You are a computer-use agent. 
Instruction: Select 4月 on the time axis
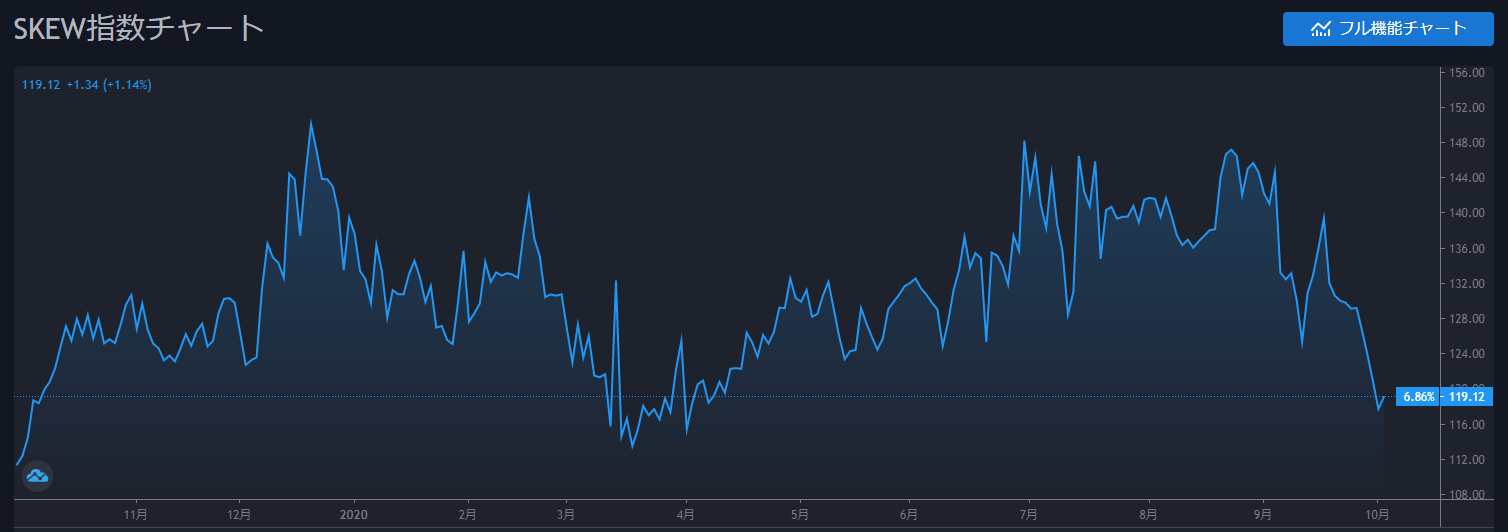pyautogui.click(x=685, y=514)
